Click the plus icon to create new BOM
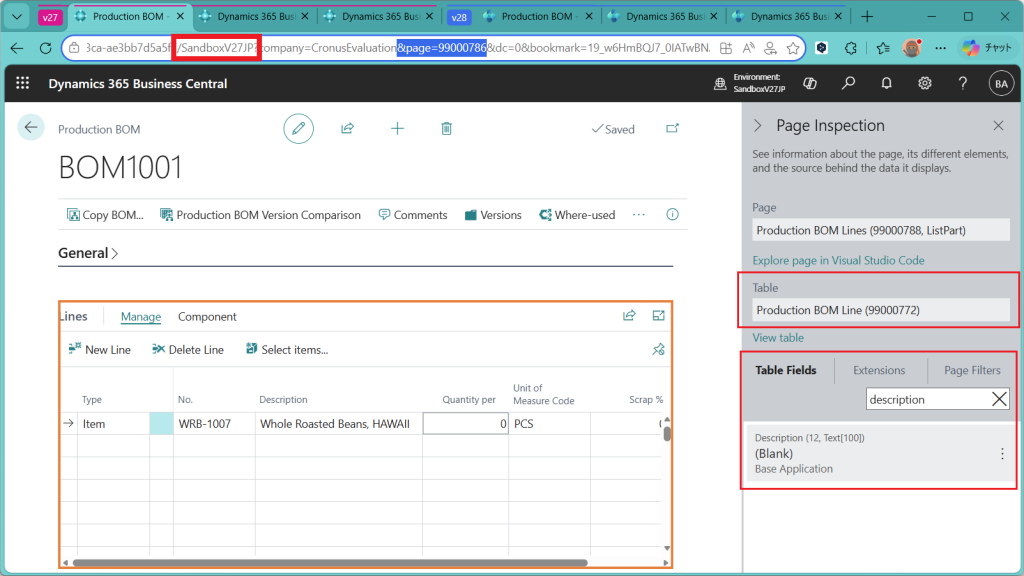 tap(397, 128)
